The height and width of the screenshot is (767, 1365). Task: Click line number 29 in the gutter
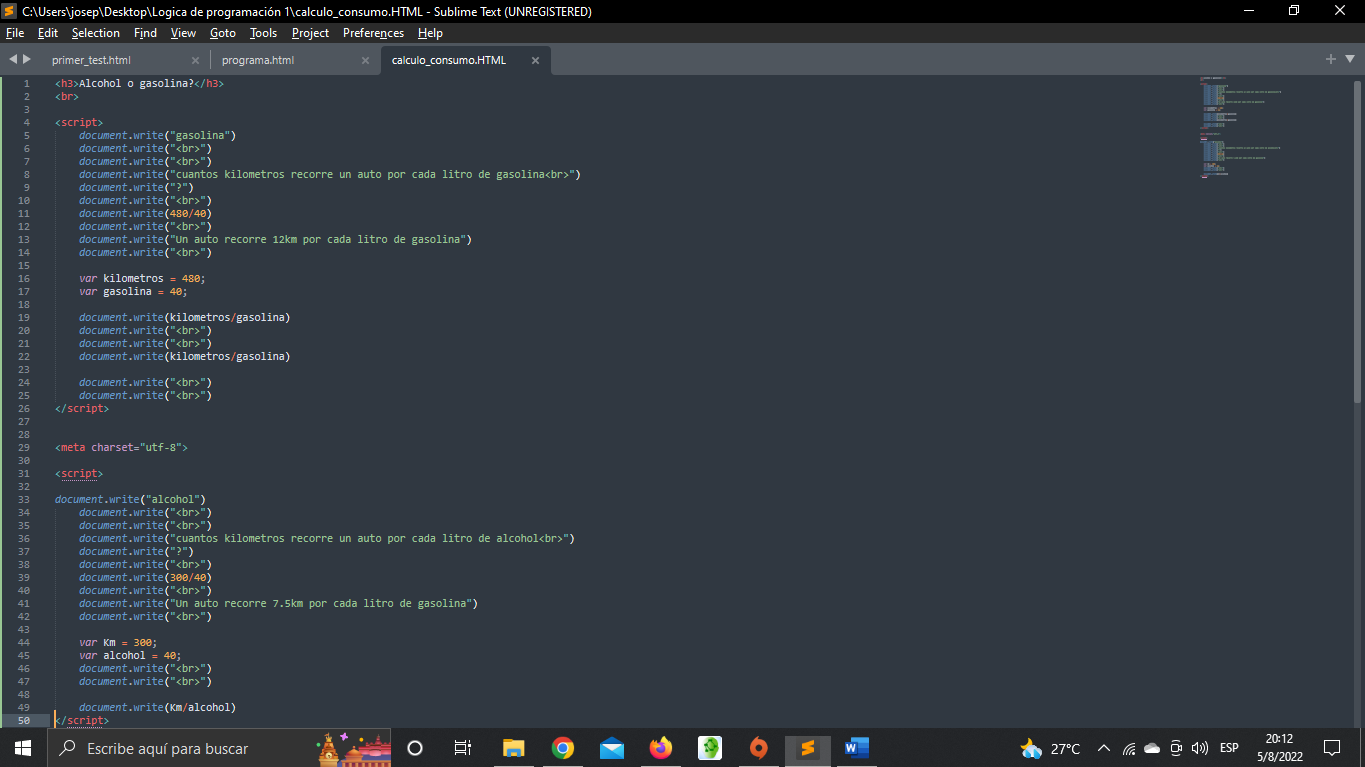24,447
